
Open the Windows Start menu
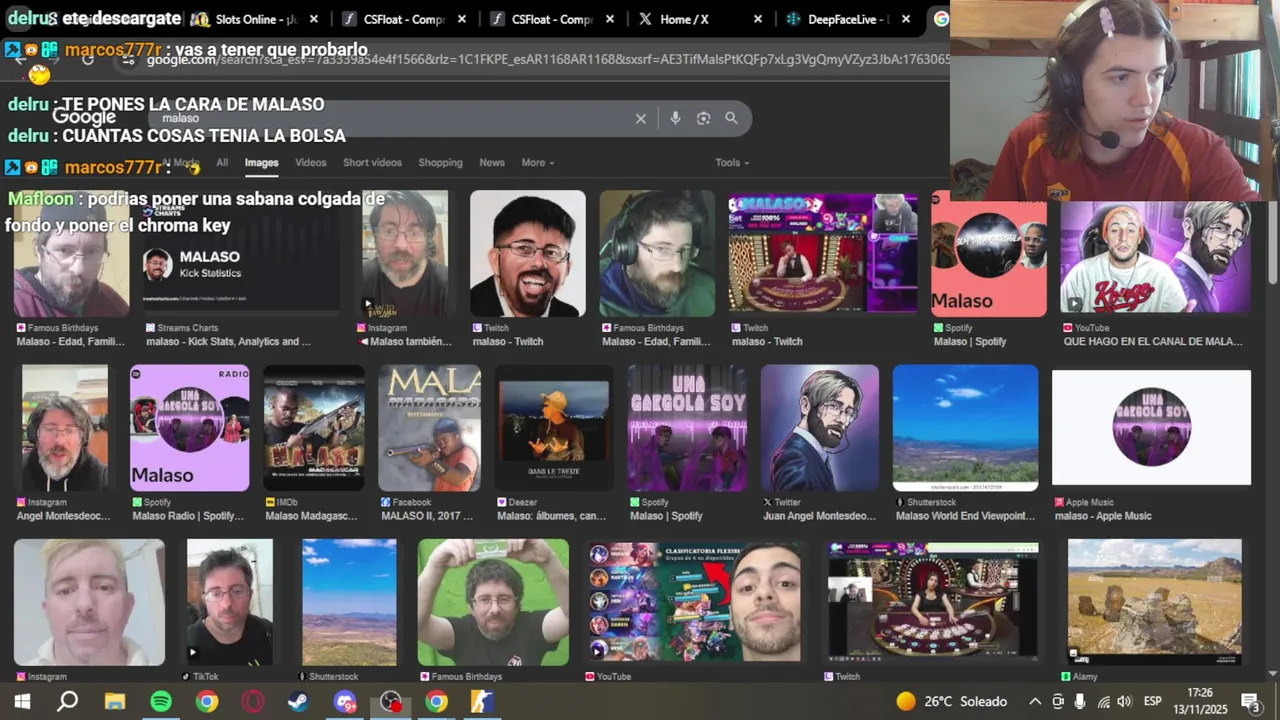[x=22, y=702]
